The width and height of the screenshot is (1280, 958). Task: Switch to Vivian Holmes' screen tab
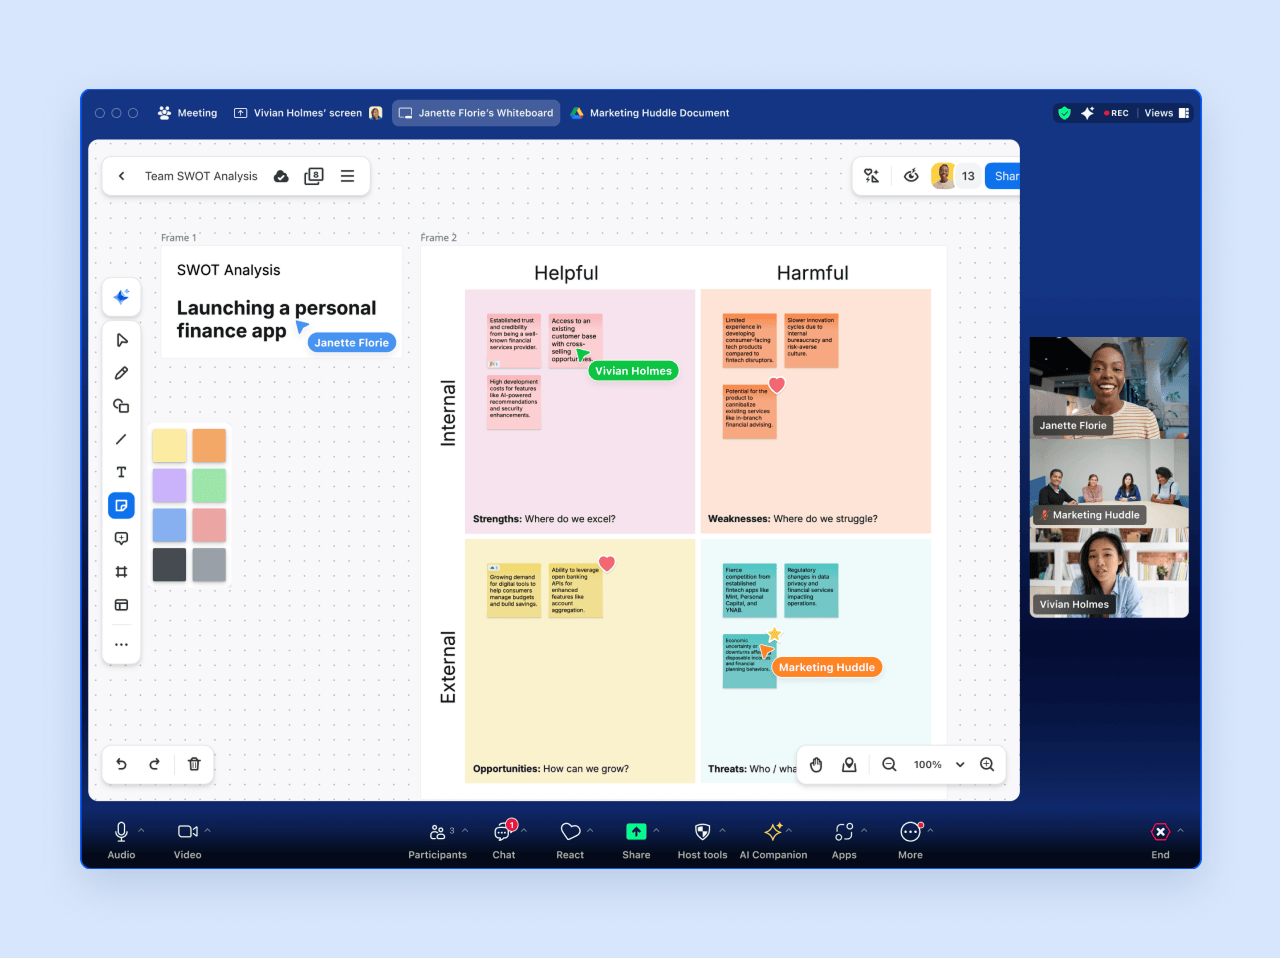pos(307,113)
